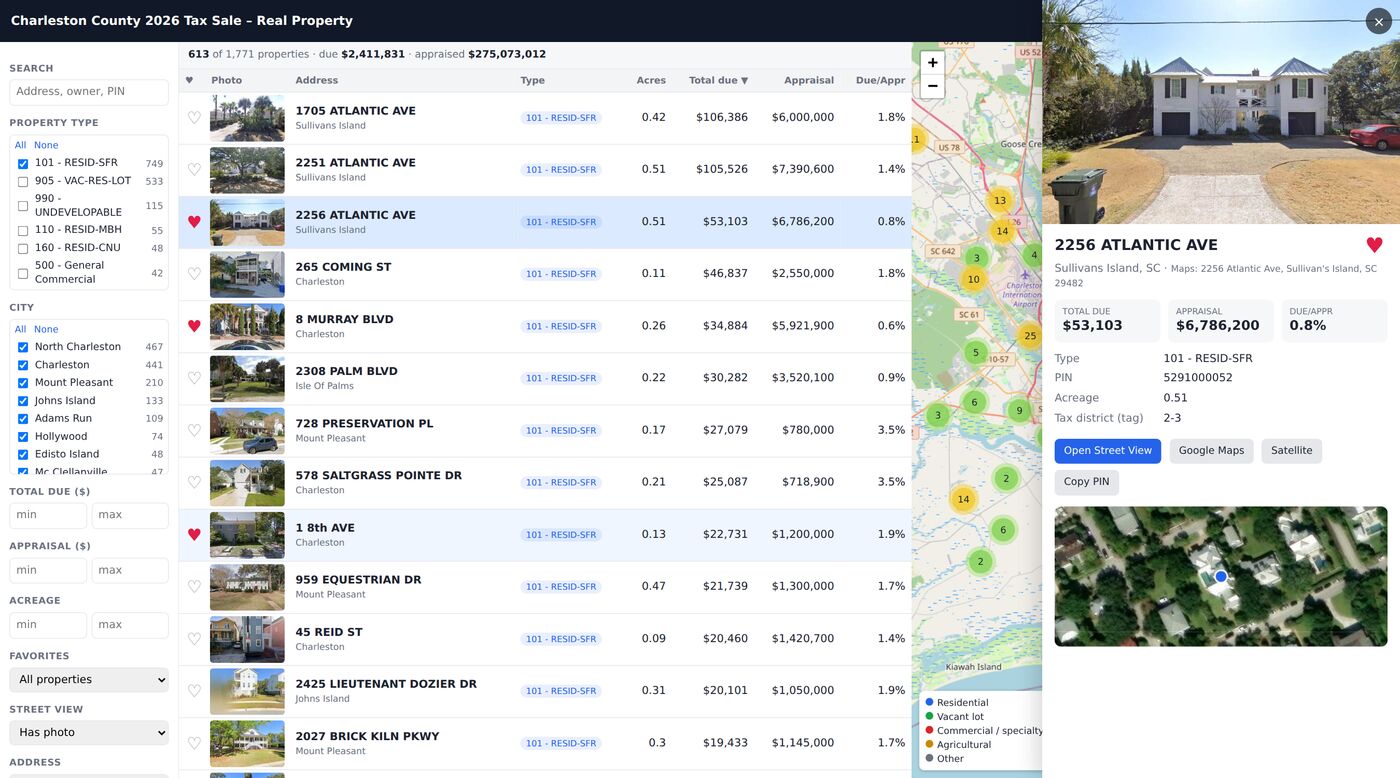Zoom in on the map
The image size is (1400, 778).
coord(932,62)
